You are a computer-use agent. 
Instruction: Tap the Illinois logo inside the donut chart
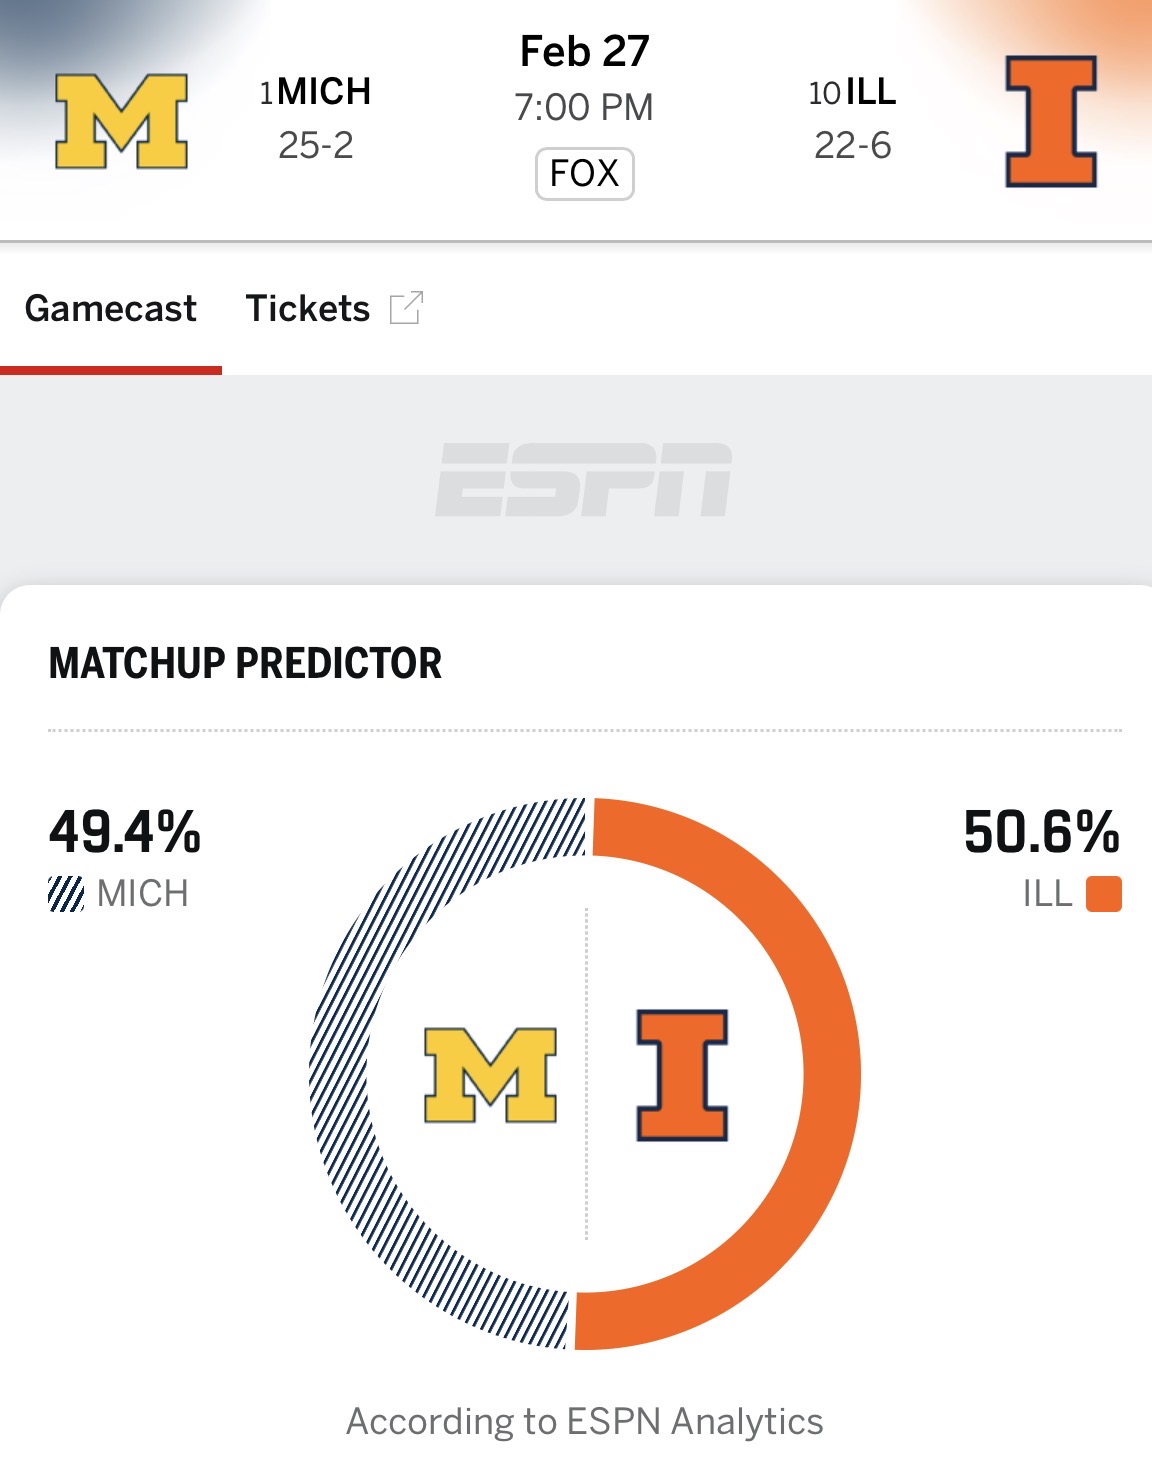683,1075
